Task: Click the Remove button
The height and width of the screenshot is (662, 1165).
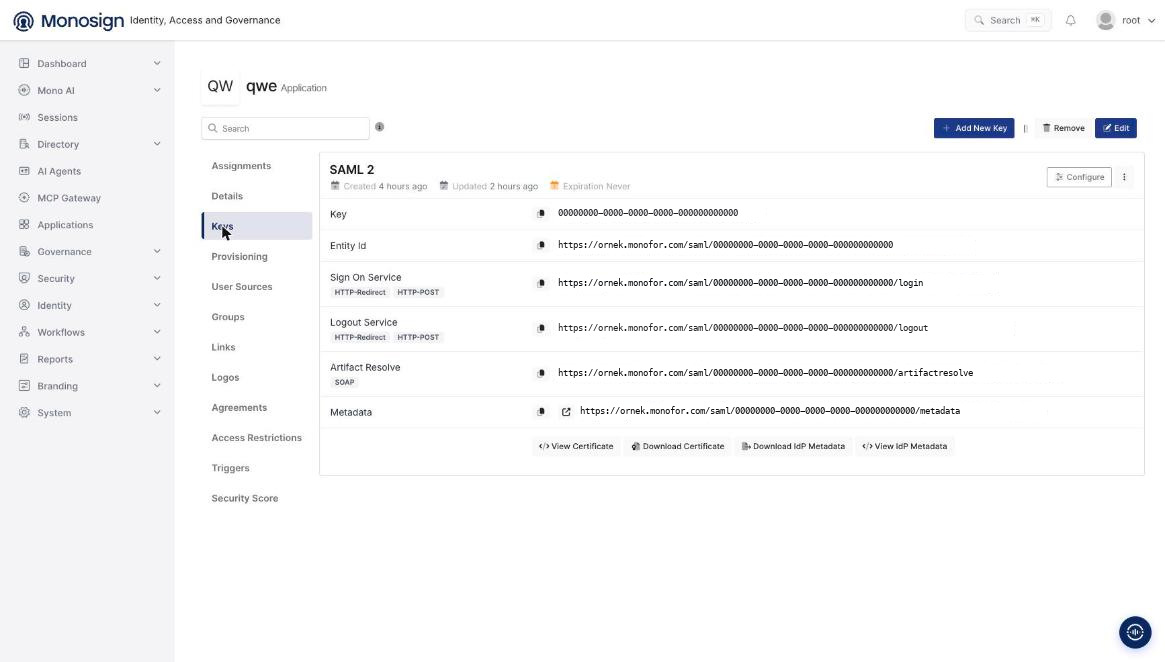Action: point(1063,128)
